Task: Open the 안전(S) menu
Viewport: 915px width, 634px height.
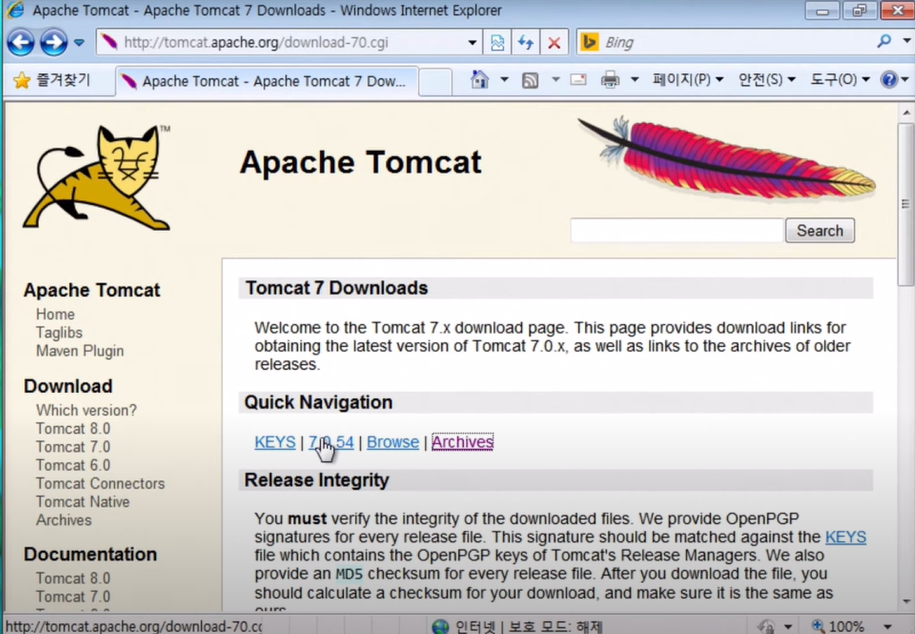Action: point(767,79)
